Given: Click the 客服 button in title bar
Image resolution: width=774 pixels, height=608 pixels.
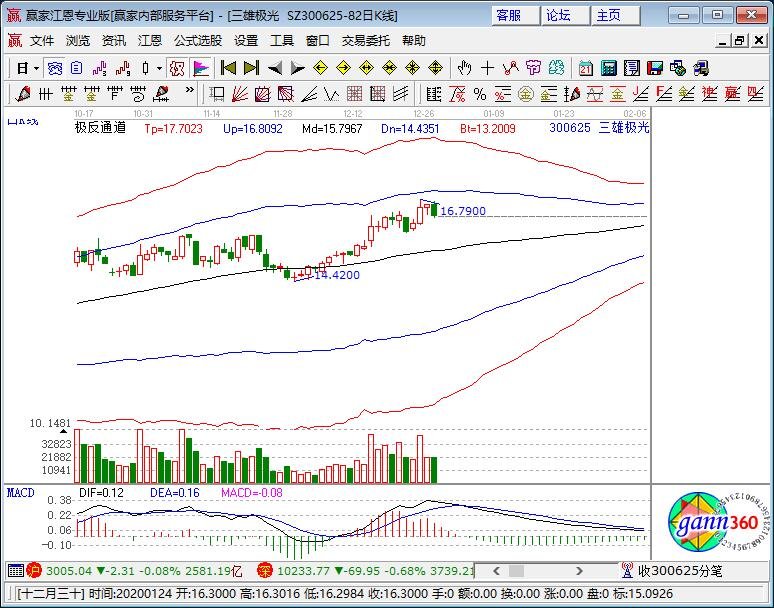Looking at the screenshot, I should pos(515,16).
